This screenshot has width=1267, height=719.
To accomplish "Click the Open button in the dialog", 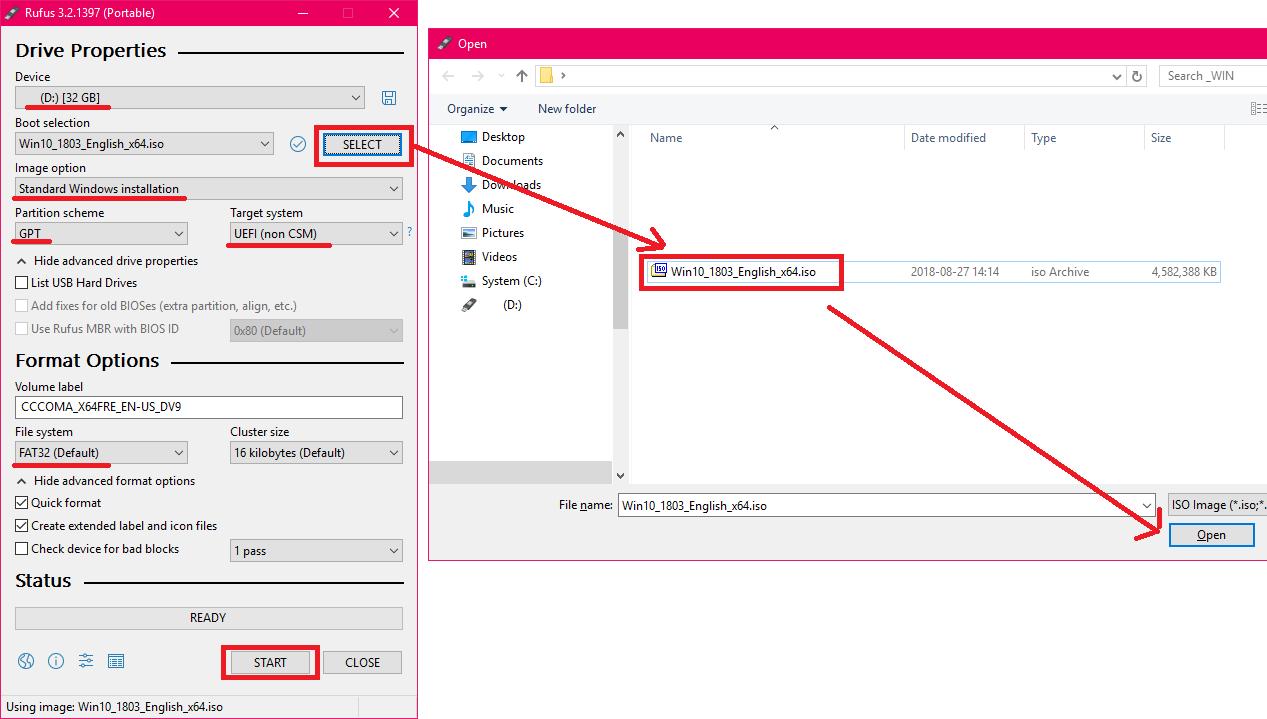I will tap(1211, 535).
